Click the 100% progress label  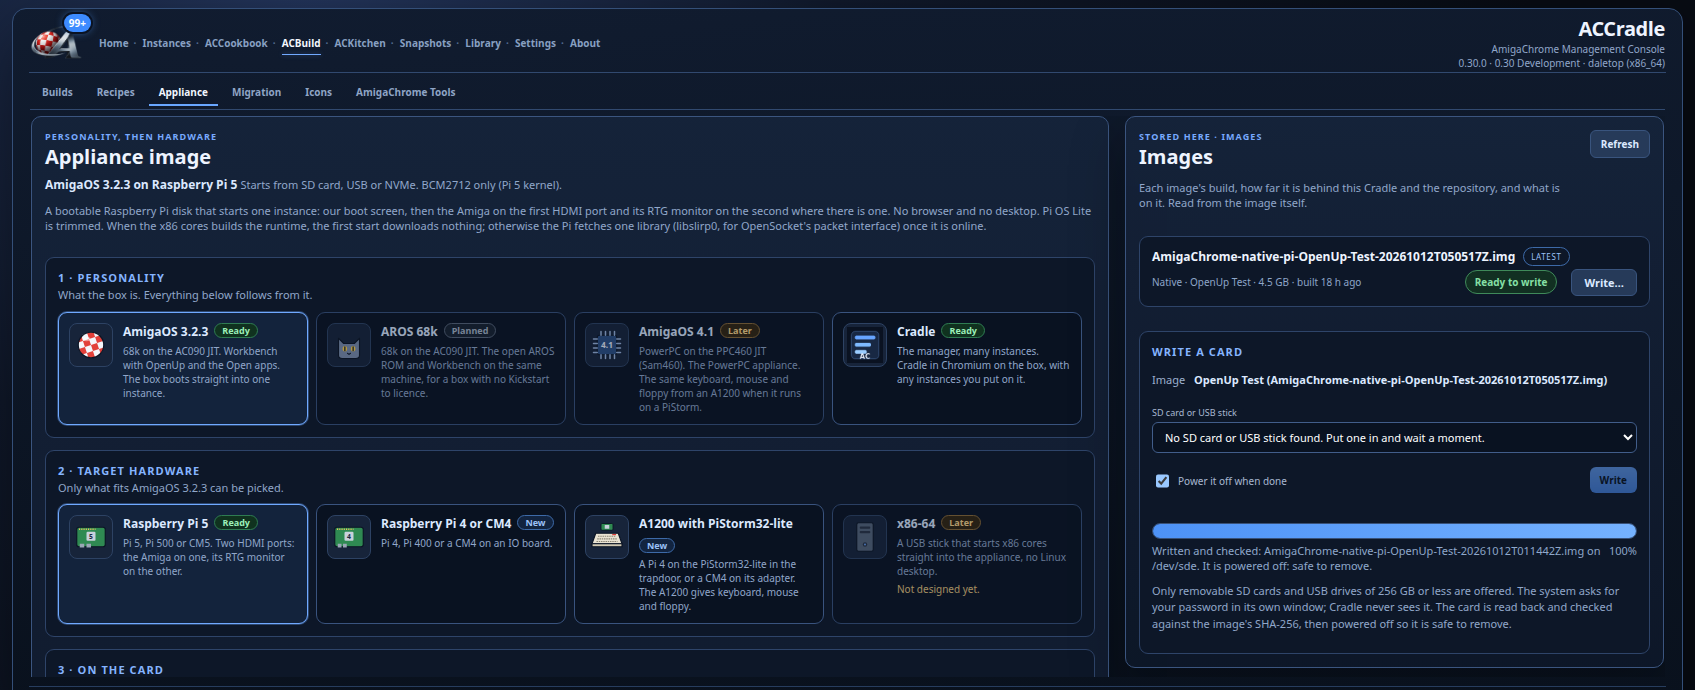1622,551
